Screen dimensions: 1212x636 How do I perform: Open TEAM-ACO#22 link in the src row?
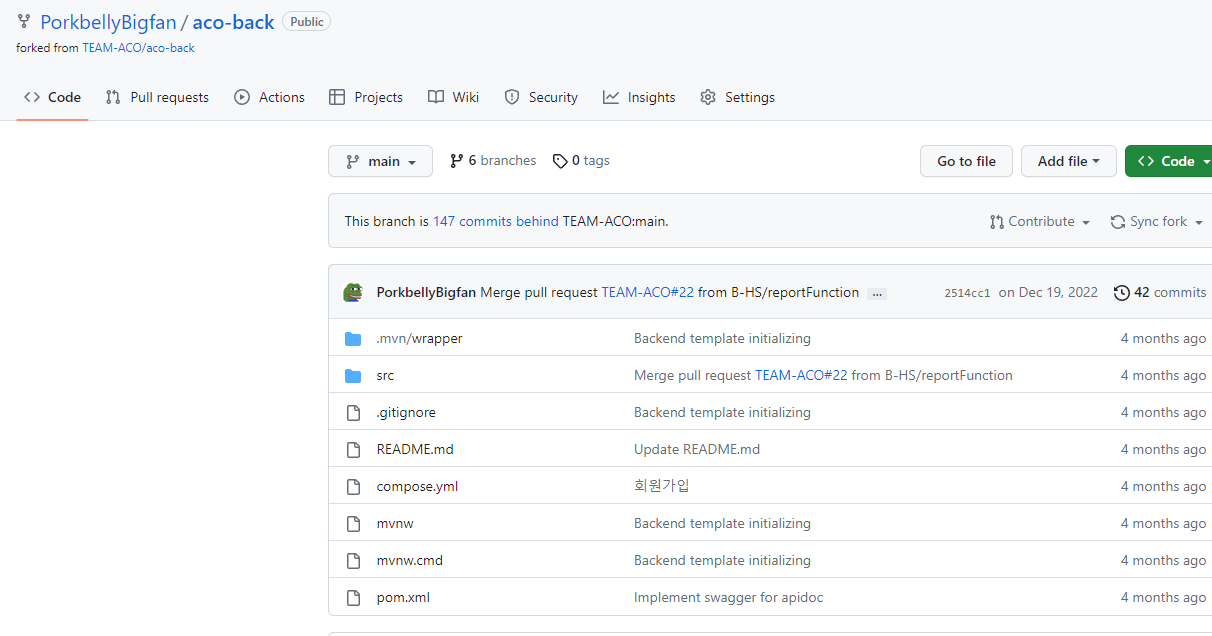(801, 376)
